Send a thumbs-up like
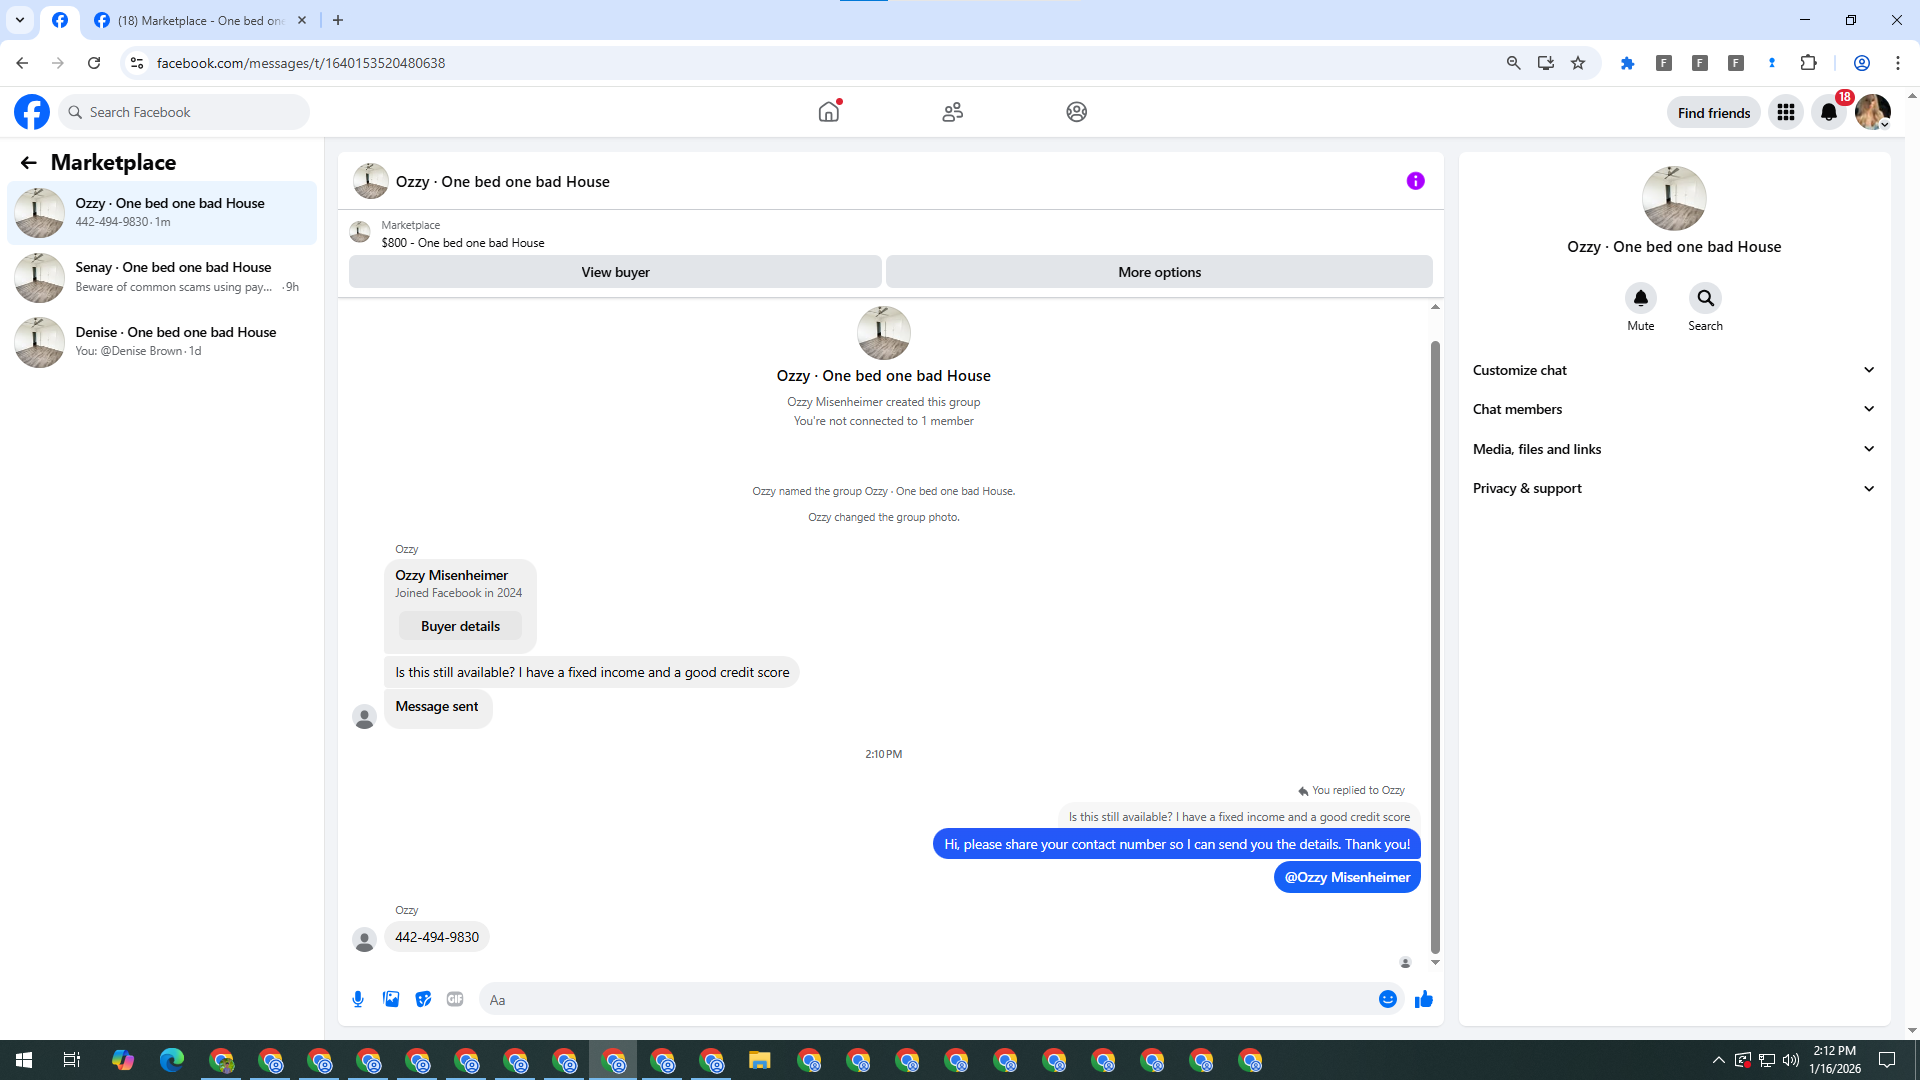1920x1080 pixels. pos(1423,999)
